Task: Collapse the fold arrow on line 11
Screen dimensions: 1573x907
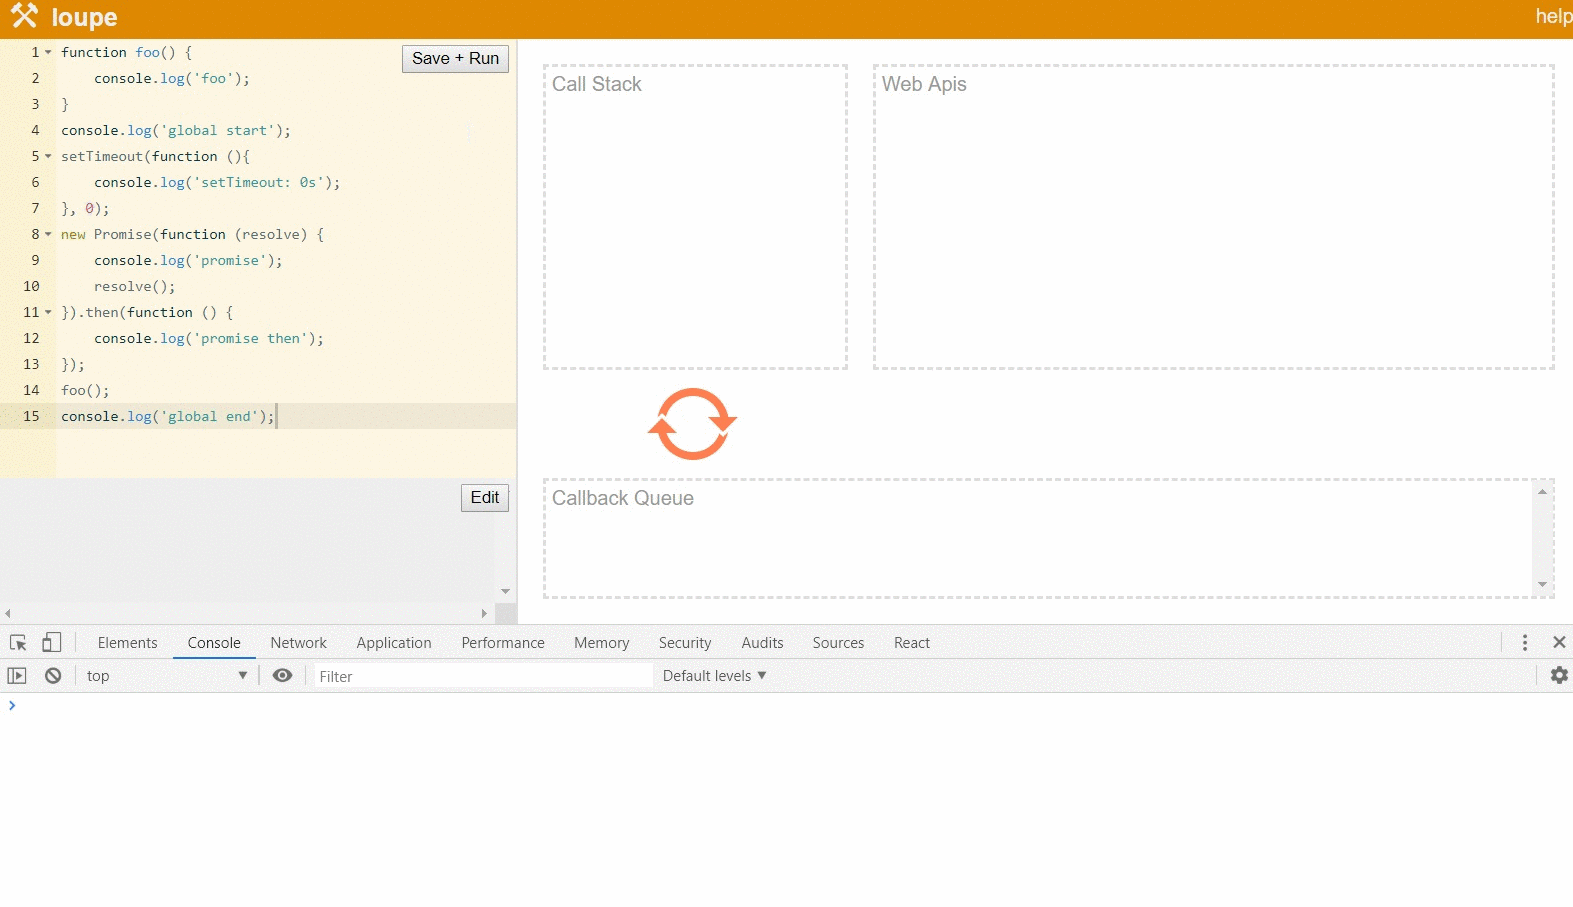Action: click(x=48, y=312)
